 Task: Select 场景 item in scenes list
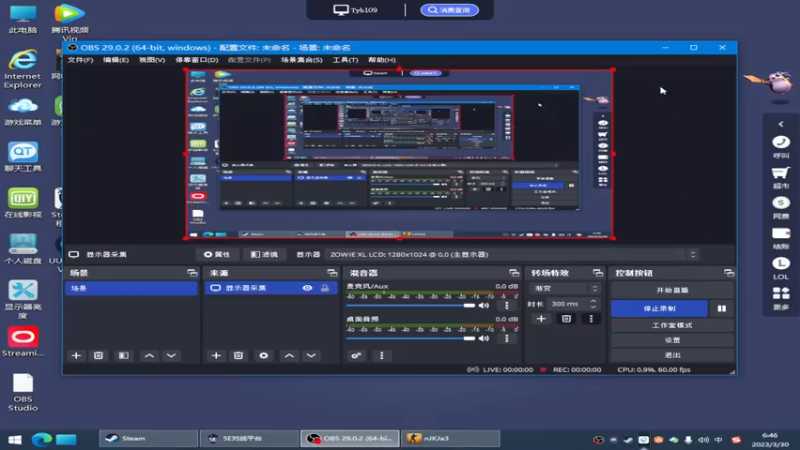[131, 288]
